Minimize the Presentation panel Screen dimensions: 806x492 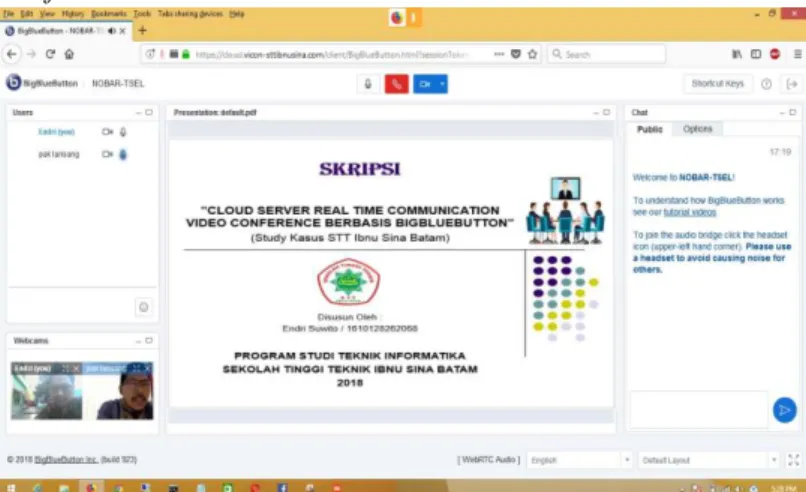pos(596,113)
